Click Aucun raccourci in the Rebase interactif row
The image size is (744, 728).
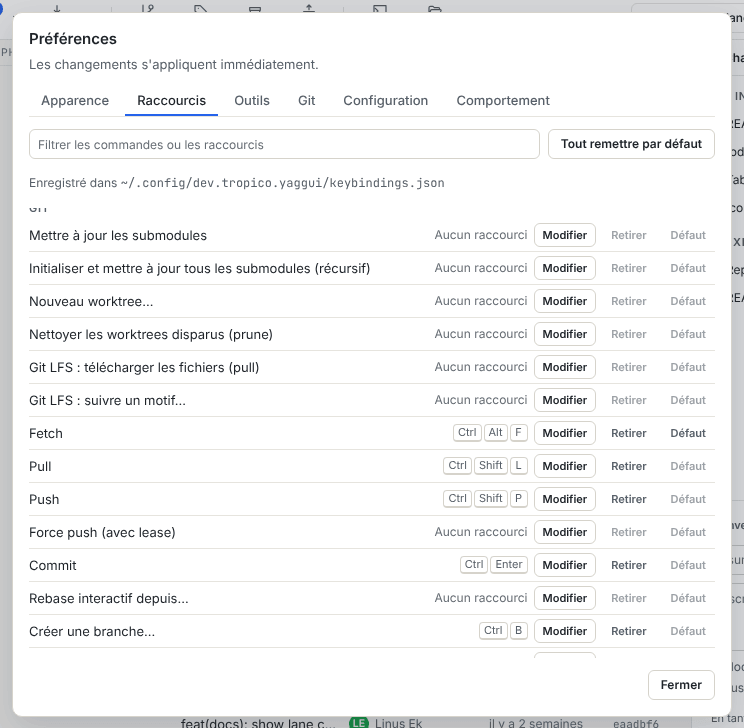click(x=481, y=598)
